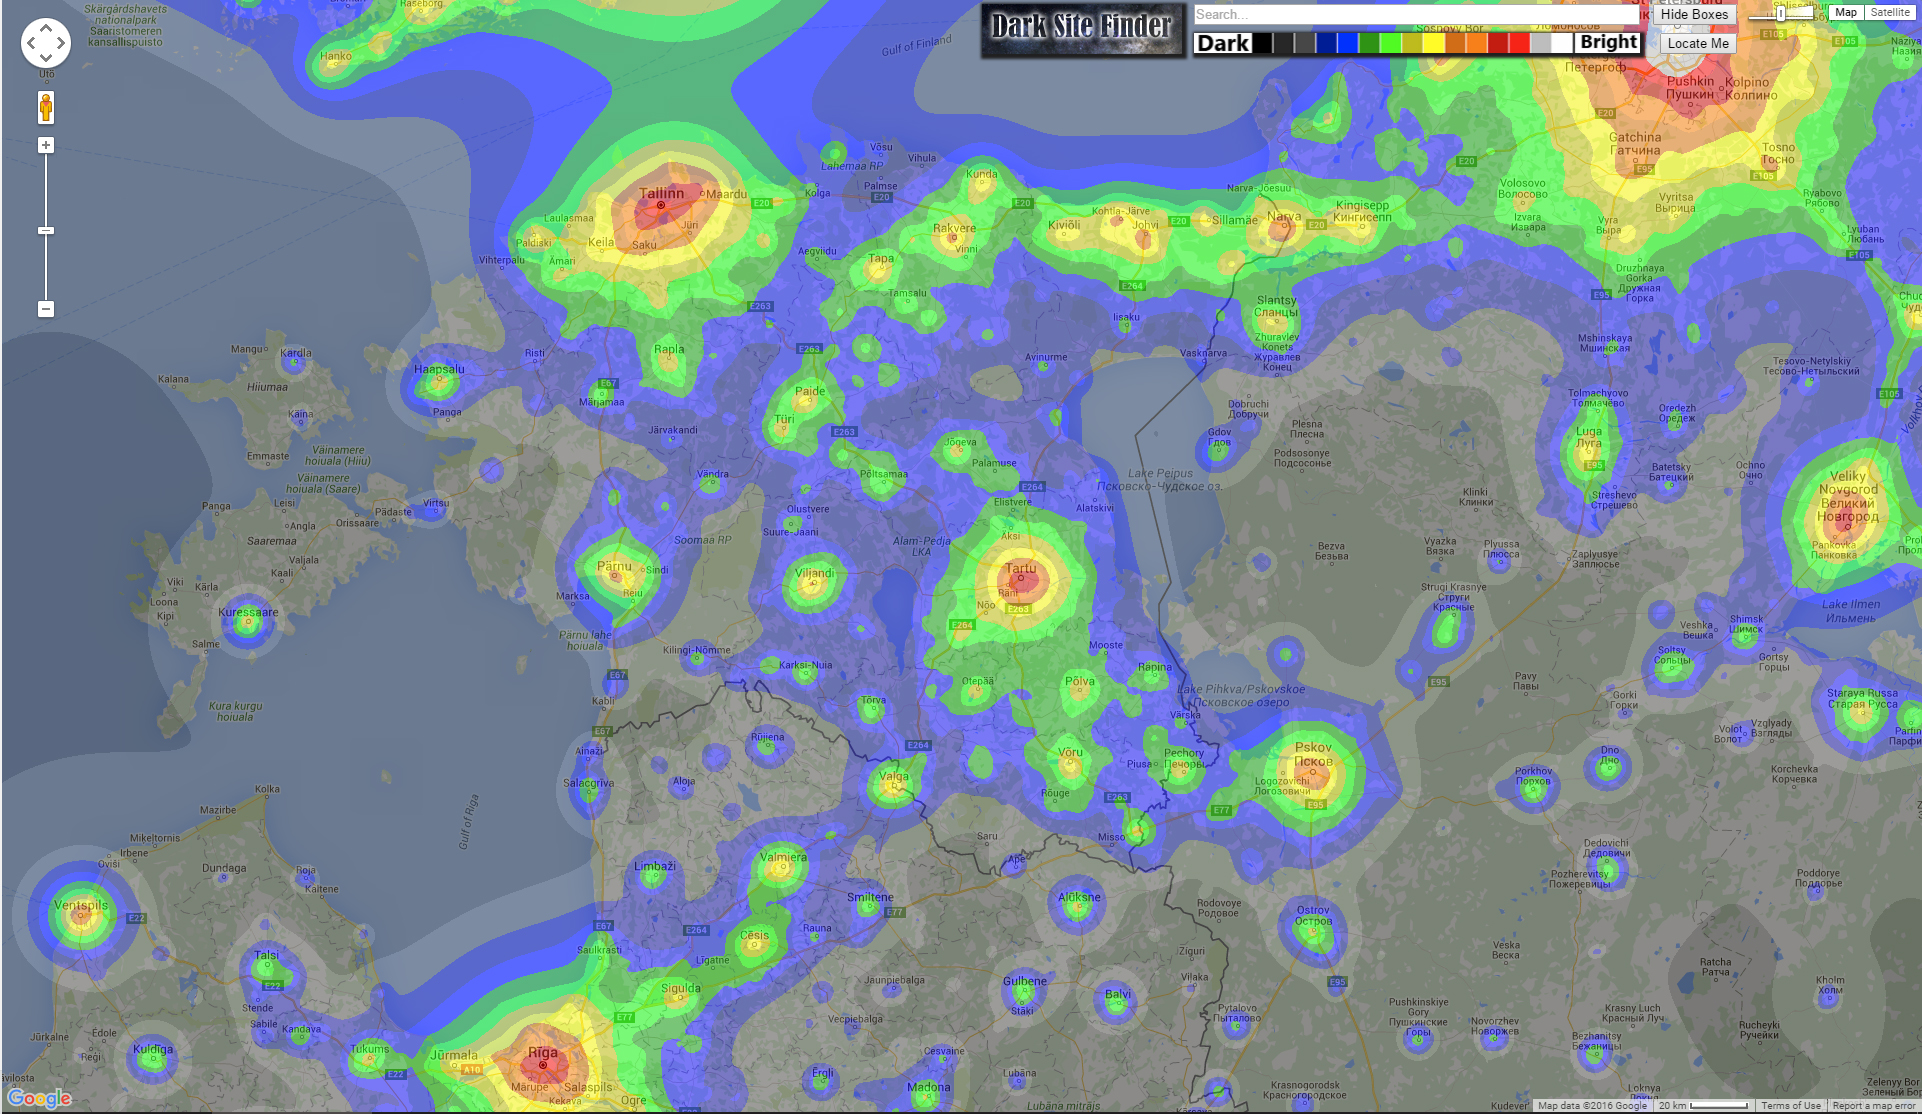1922x1114 pixels.
Task: Click the Valmiera town label
Action: point(783,857)
